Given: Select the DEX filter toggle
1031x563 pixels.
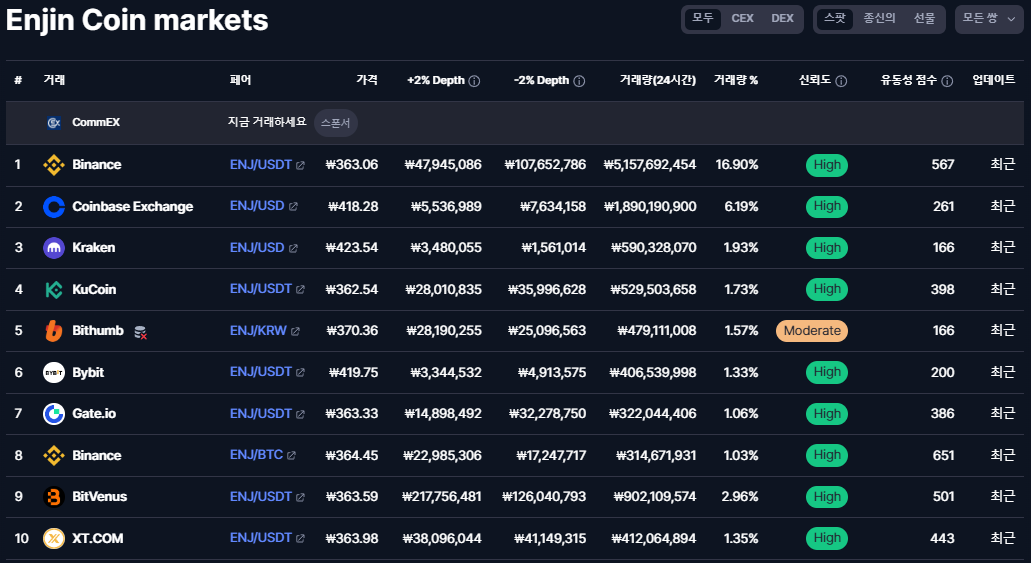Looking at the screenshot, I should [x=782, y=19].
